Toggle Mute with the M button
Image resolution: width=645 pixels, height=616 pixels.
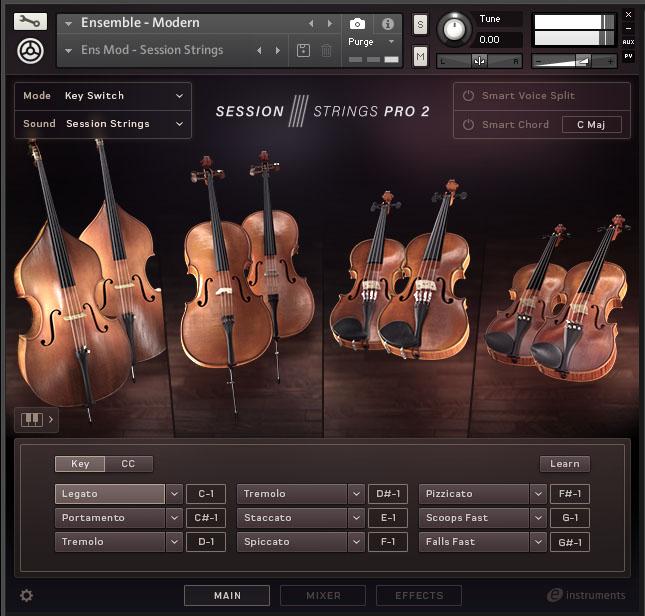420,56
